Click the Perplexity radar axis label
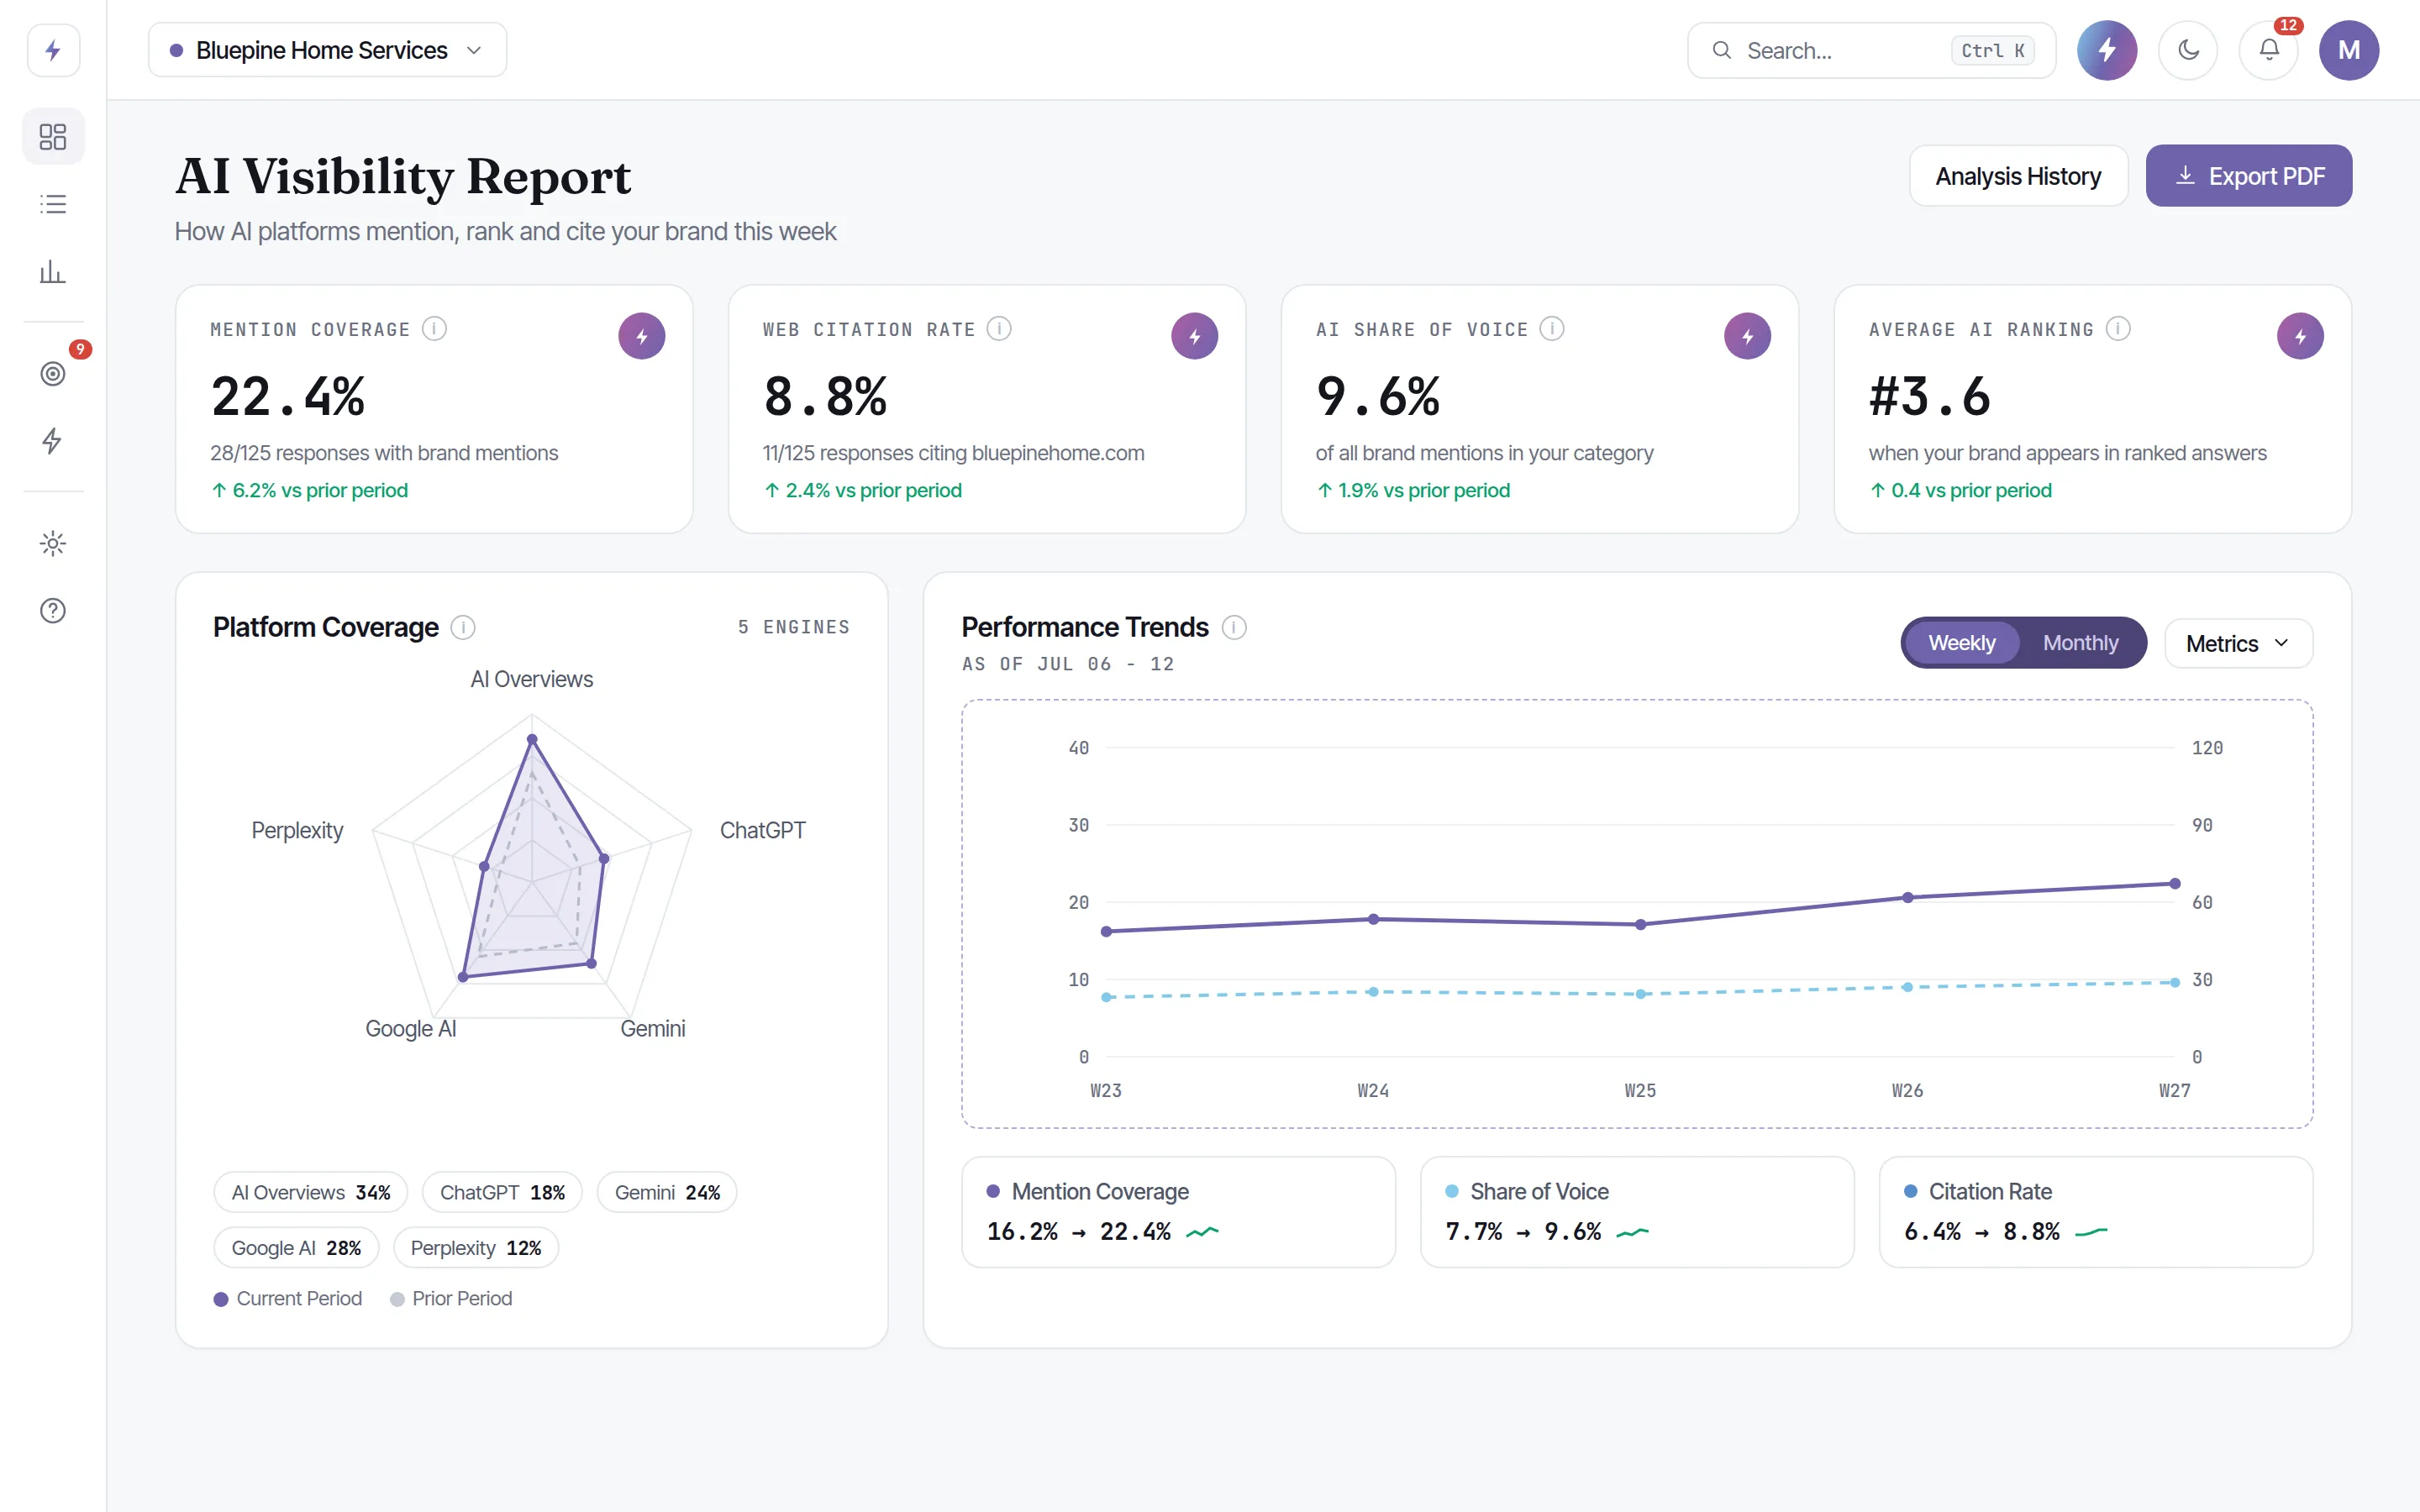 [297, 830]
